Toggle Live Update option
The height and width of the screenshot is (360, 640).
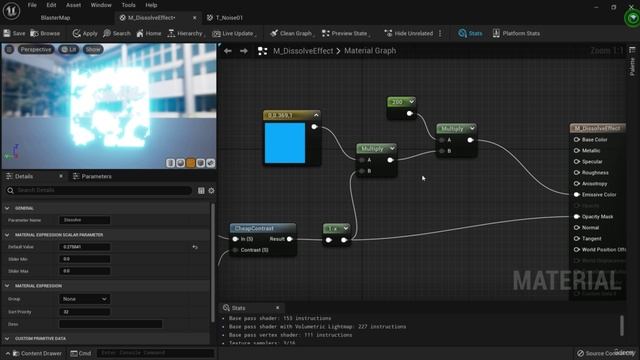pos(234,33)
